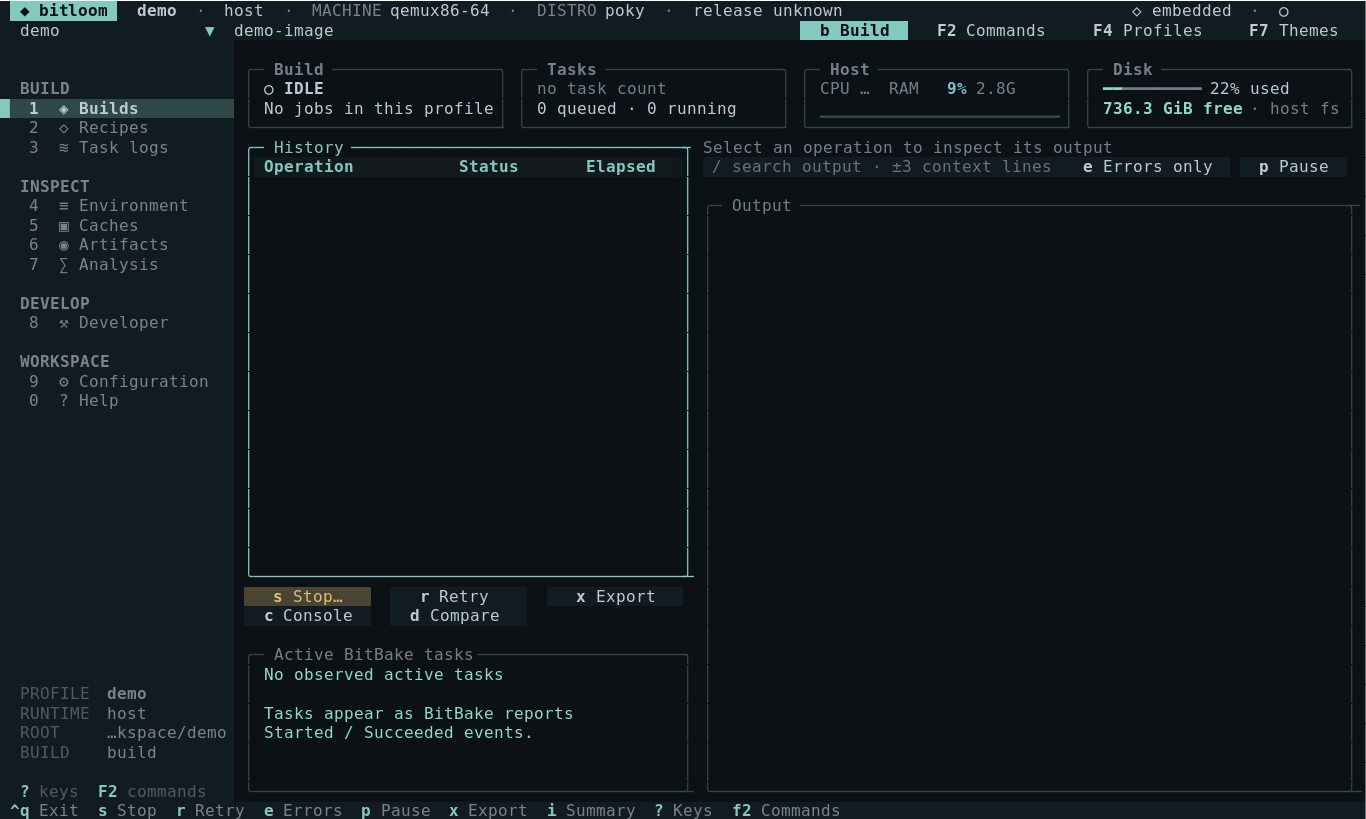
Task: Toggle Pause on the output panel
Action: [1293, 167]
